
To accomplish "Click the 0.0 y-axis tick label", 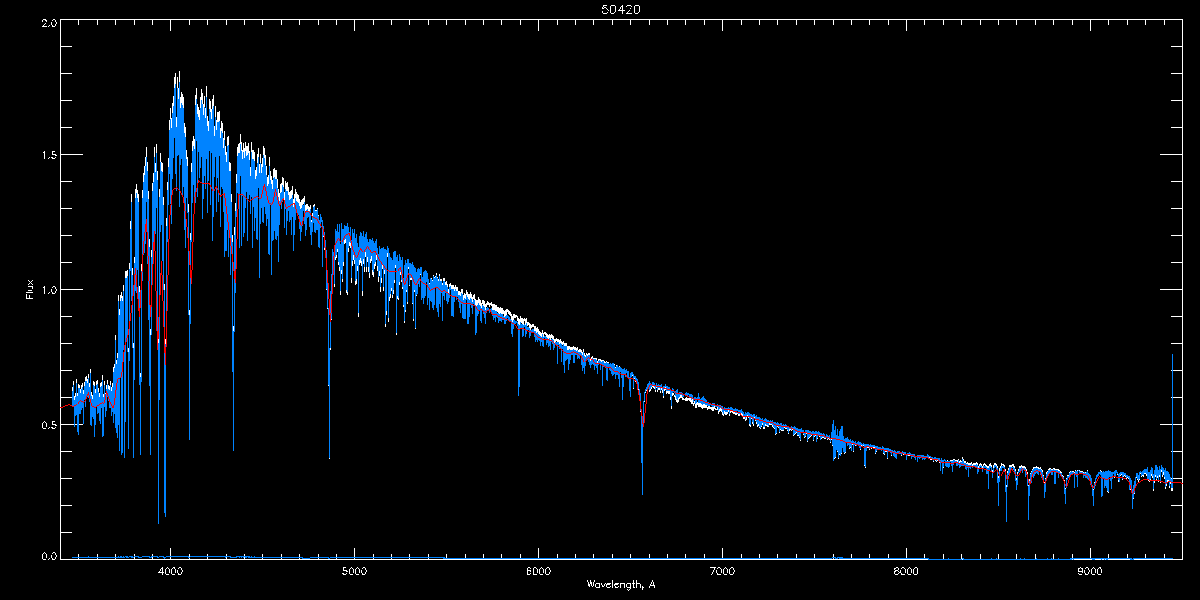I will [x=48, y=557].
